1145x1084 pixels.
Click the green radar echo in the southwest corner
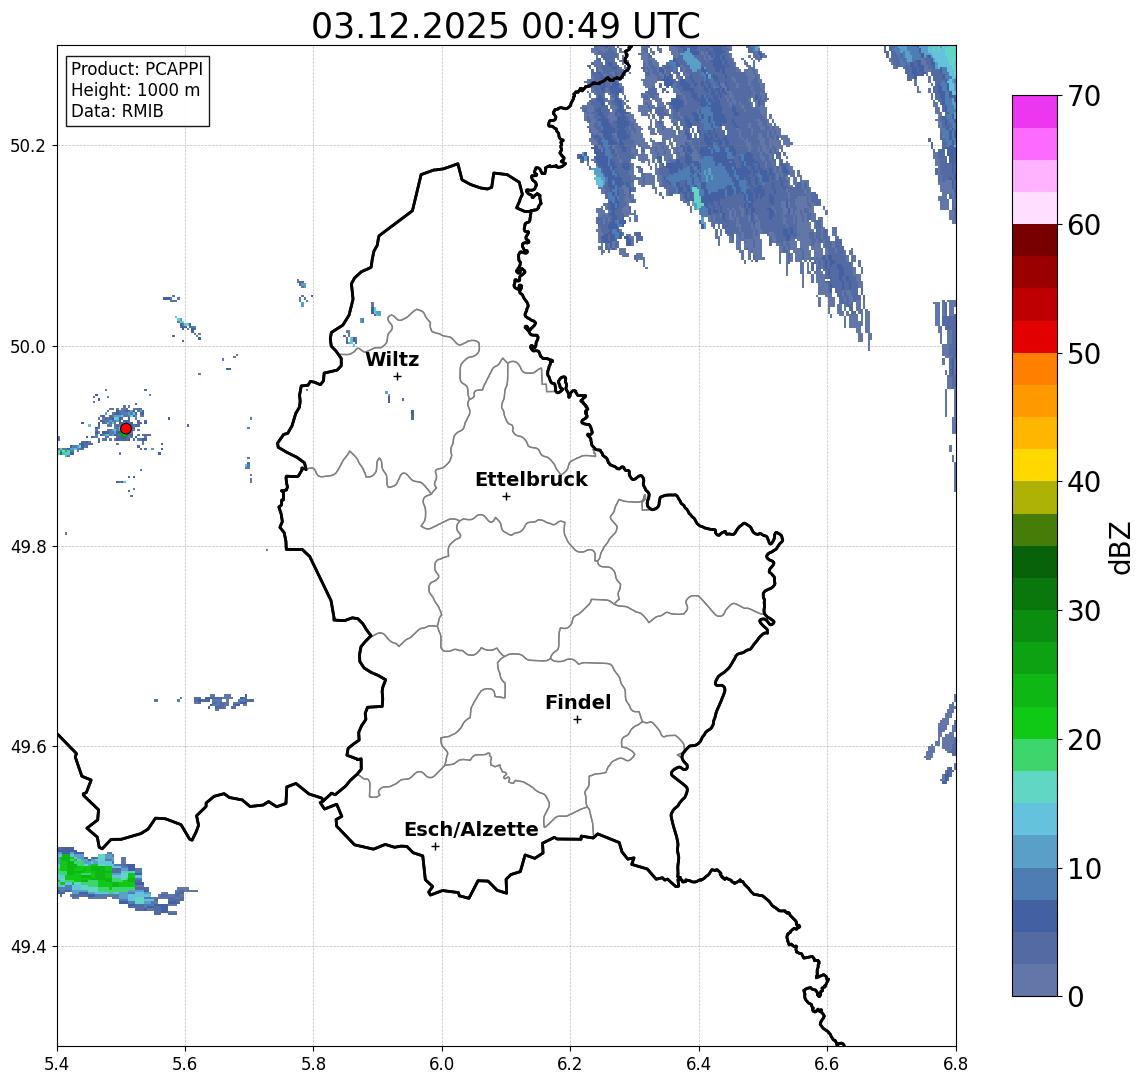[x=99, y=873]
